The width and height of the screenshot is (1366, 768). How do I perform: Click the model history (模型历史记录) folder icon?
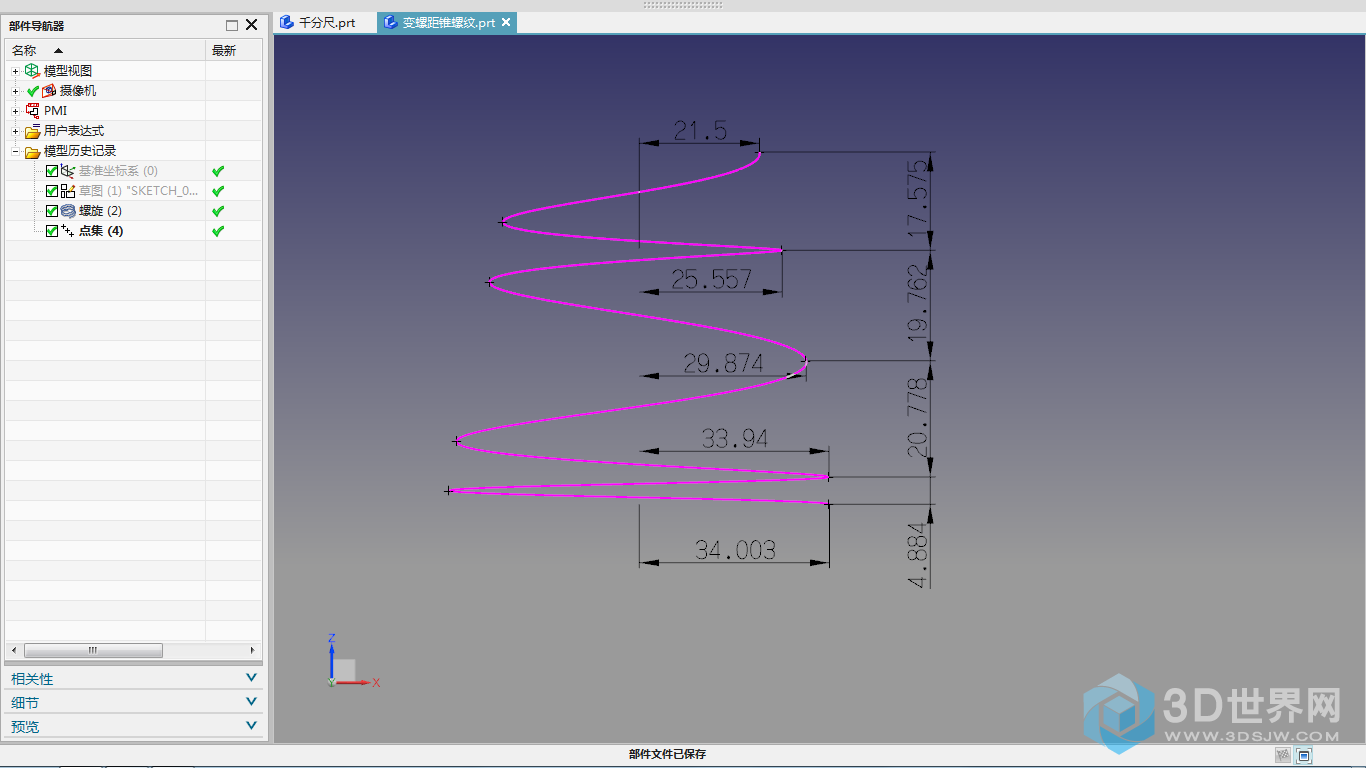tap(32, 151)
